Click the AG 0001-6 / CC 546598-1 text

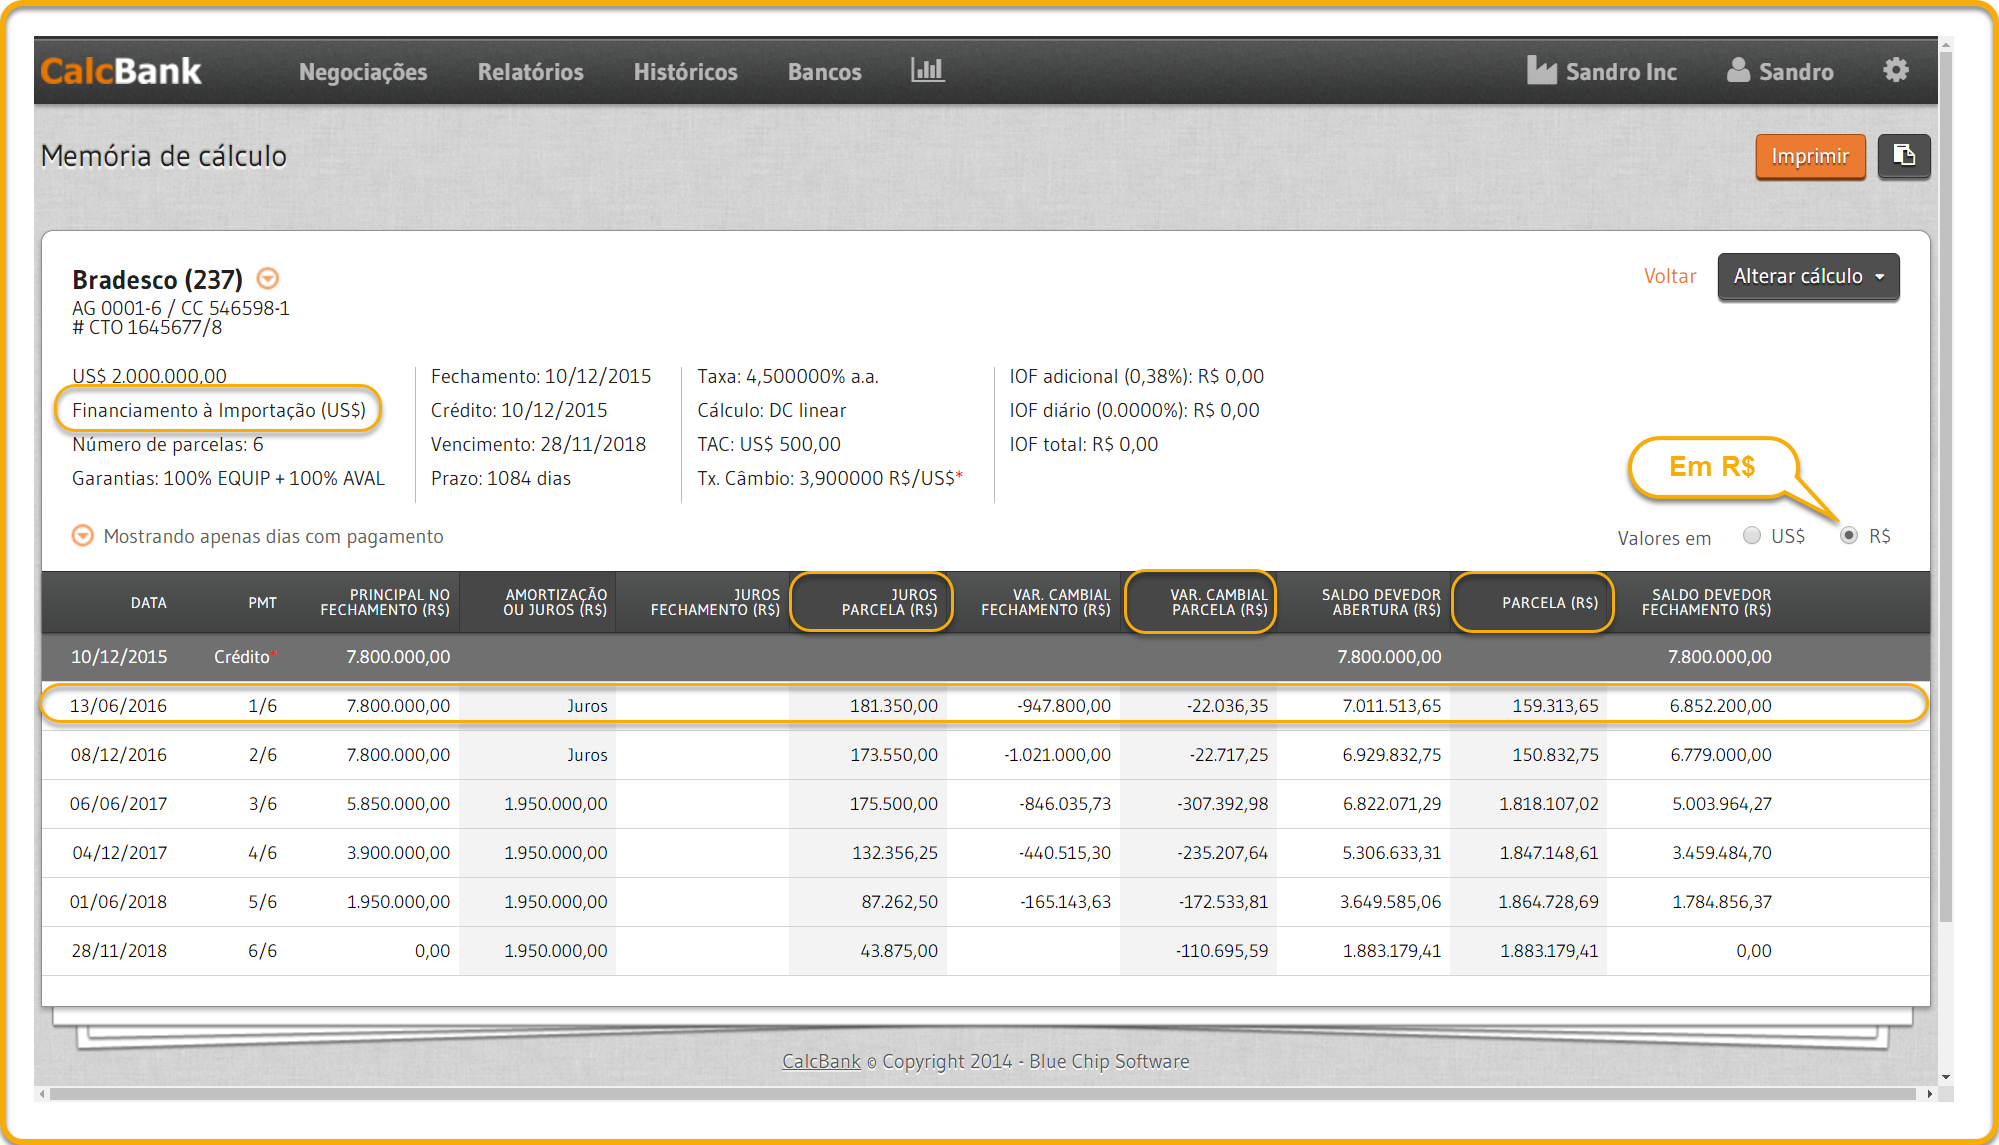tap(181, 308)
